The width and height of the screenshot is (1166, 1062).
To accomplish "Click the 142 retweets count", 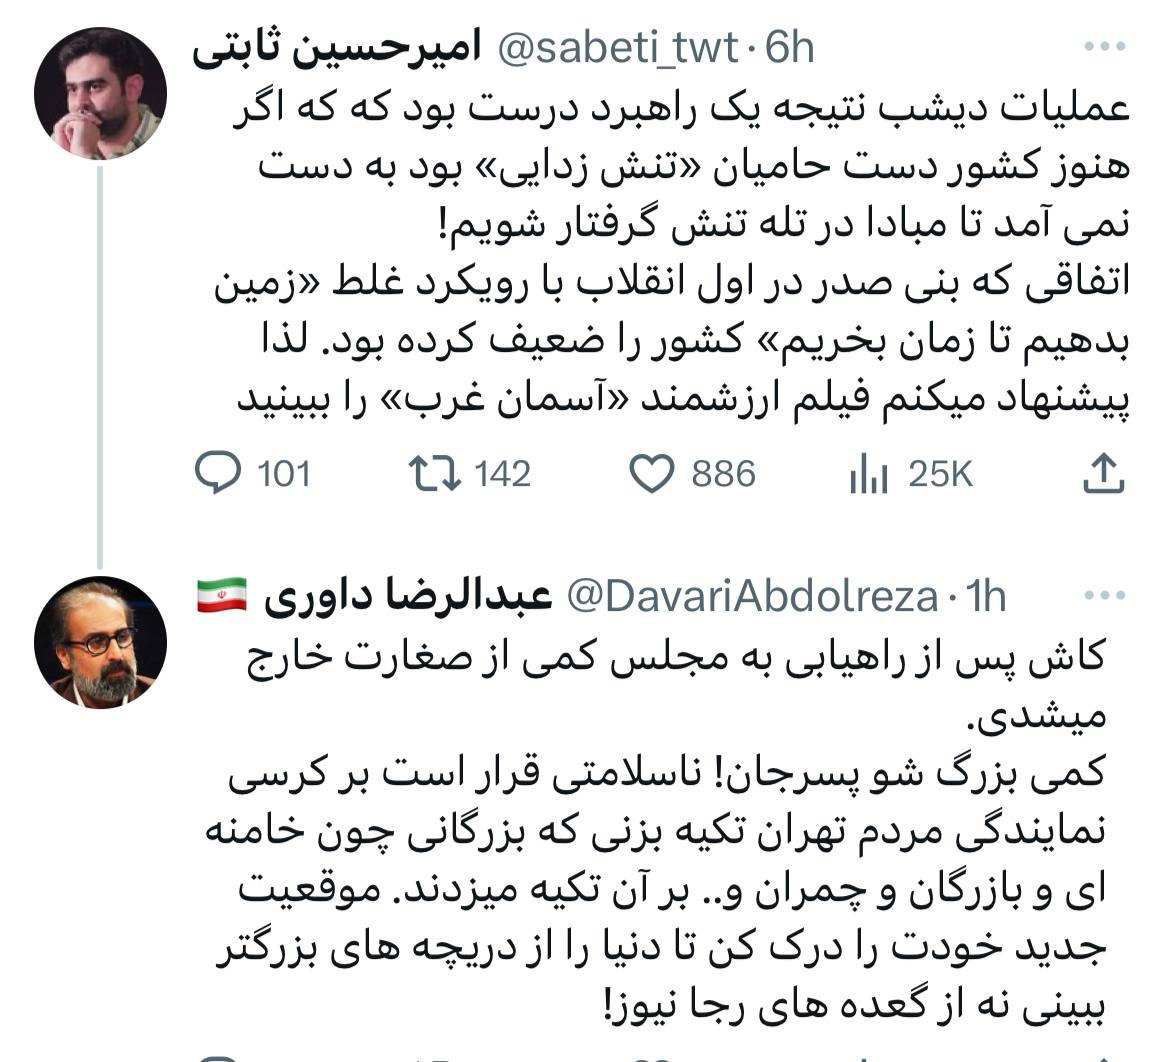I will pyautogui.click(x=502, y=474).
